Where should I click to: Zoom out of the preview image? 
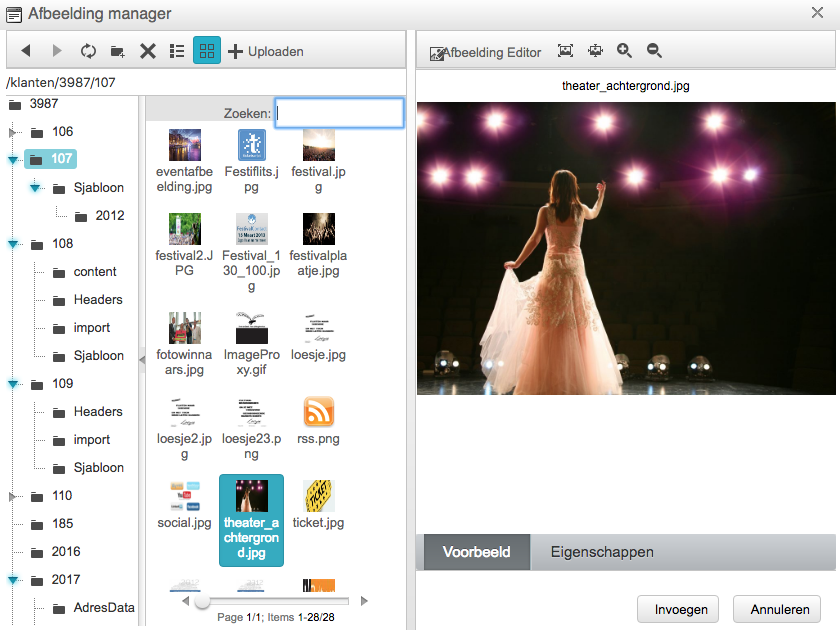654,51
